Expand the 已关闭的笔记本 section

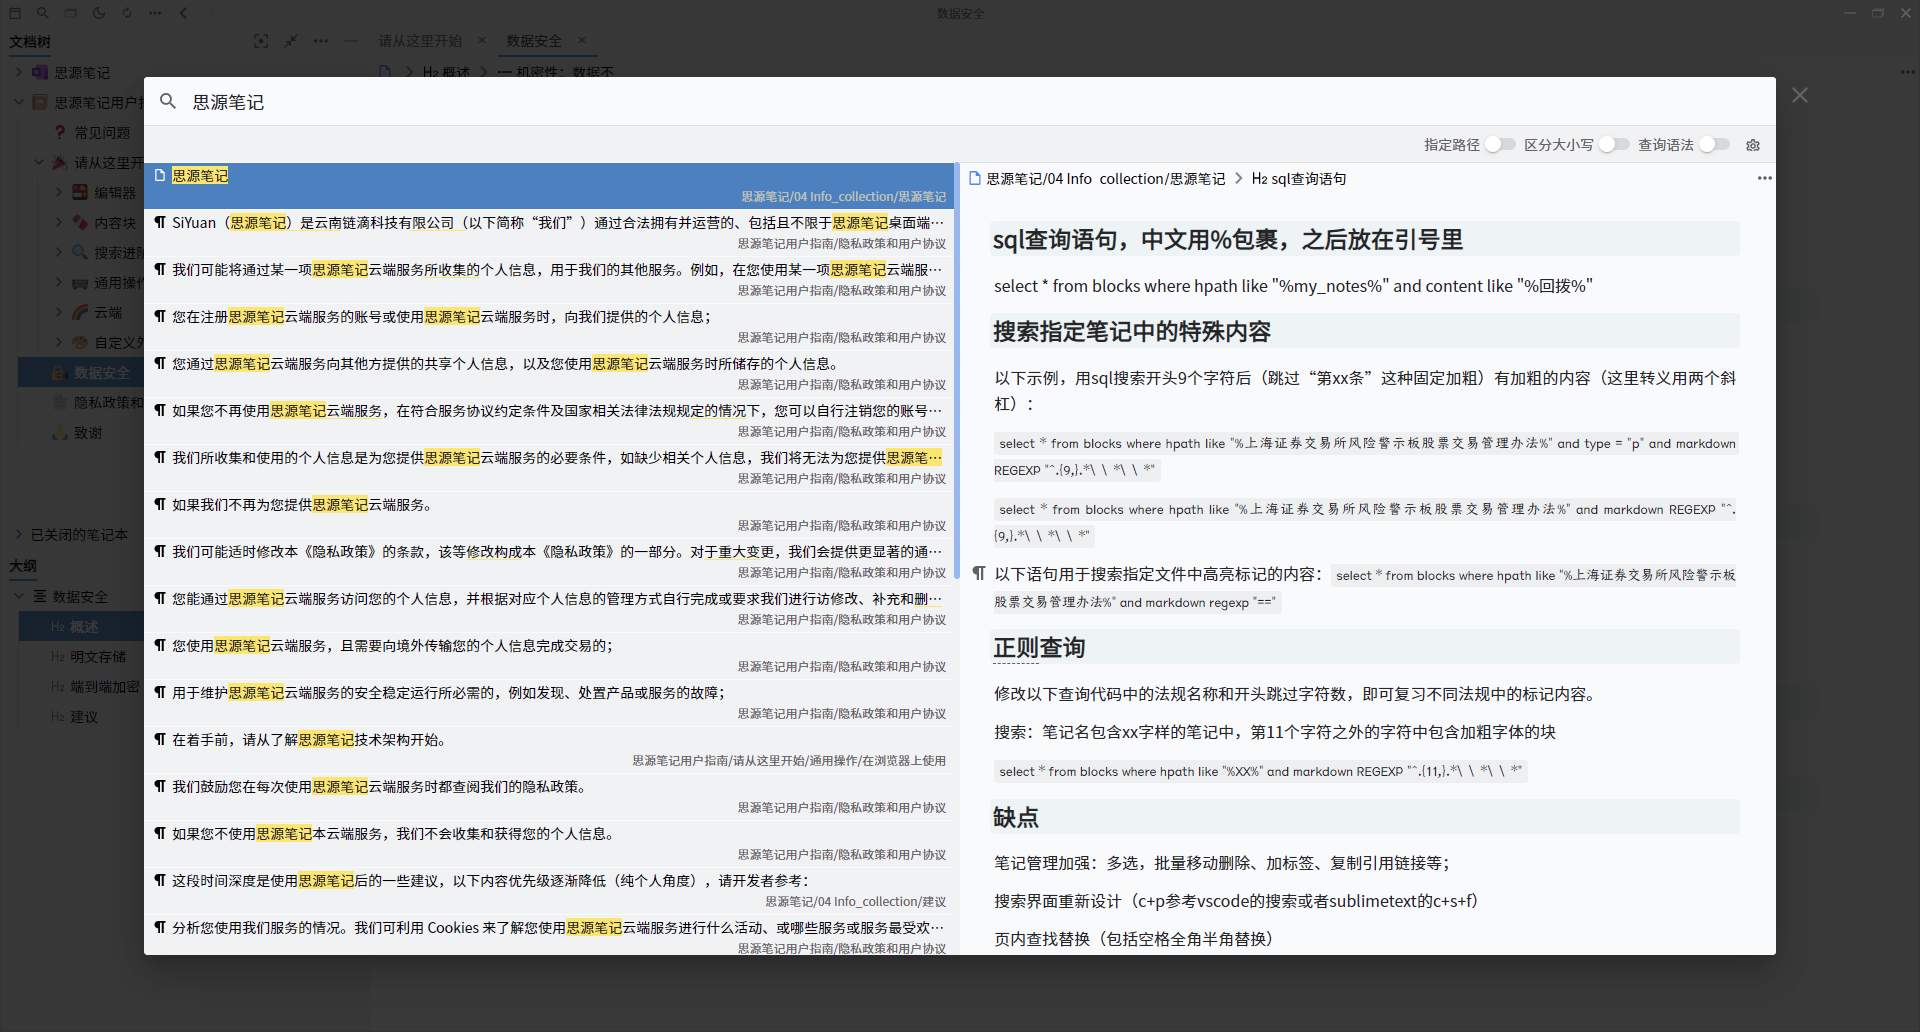coord(17,534)
